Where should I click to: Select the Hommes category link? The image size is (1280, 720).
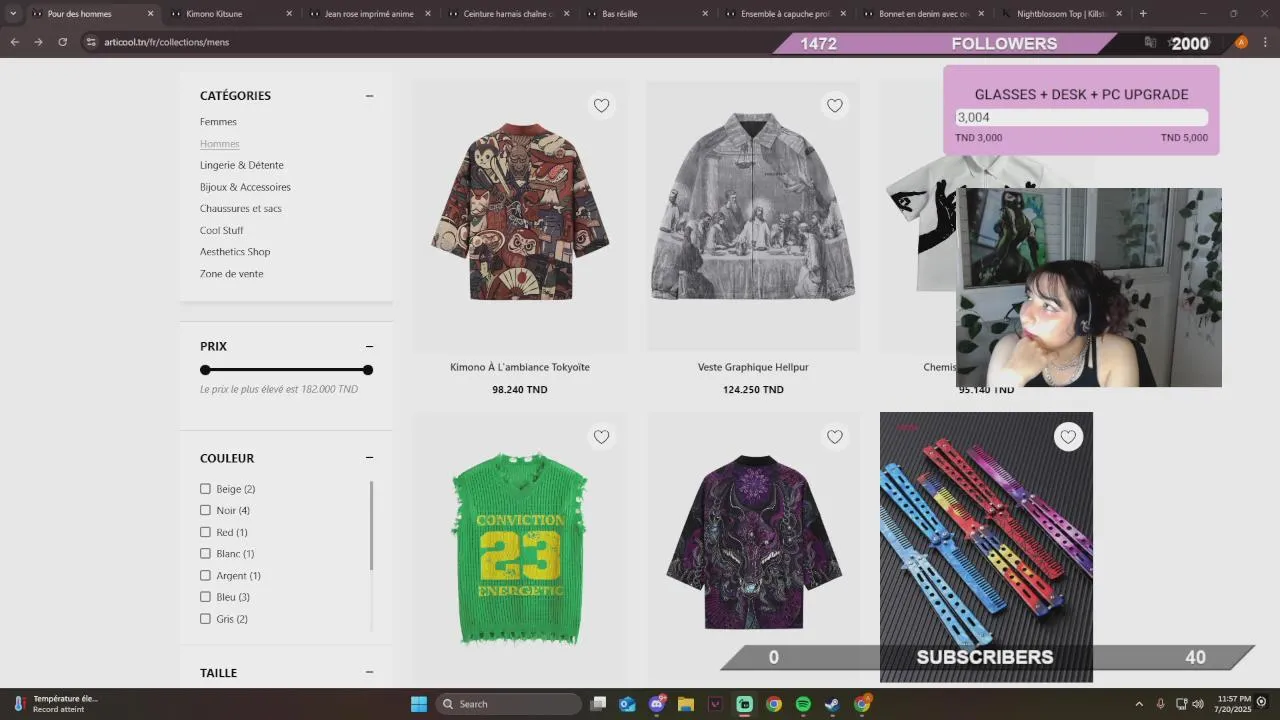click(219, 144)
